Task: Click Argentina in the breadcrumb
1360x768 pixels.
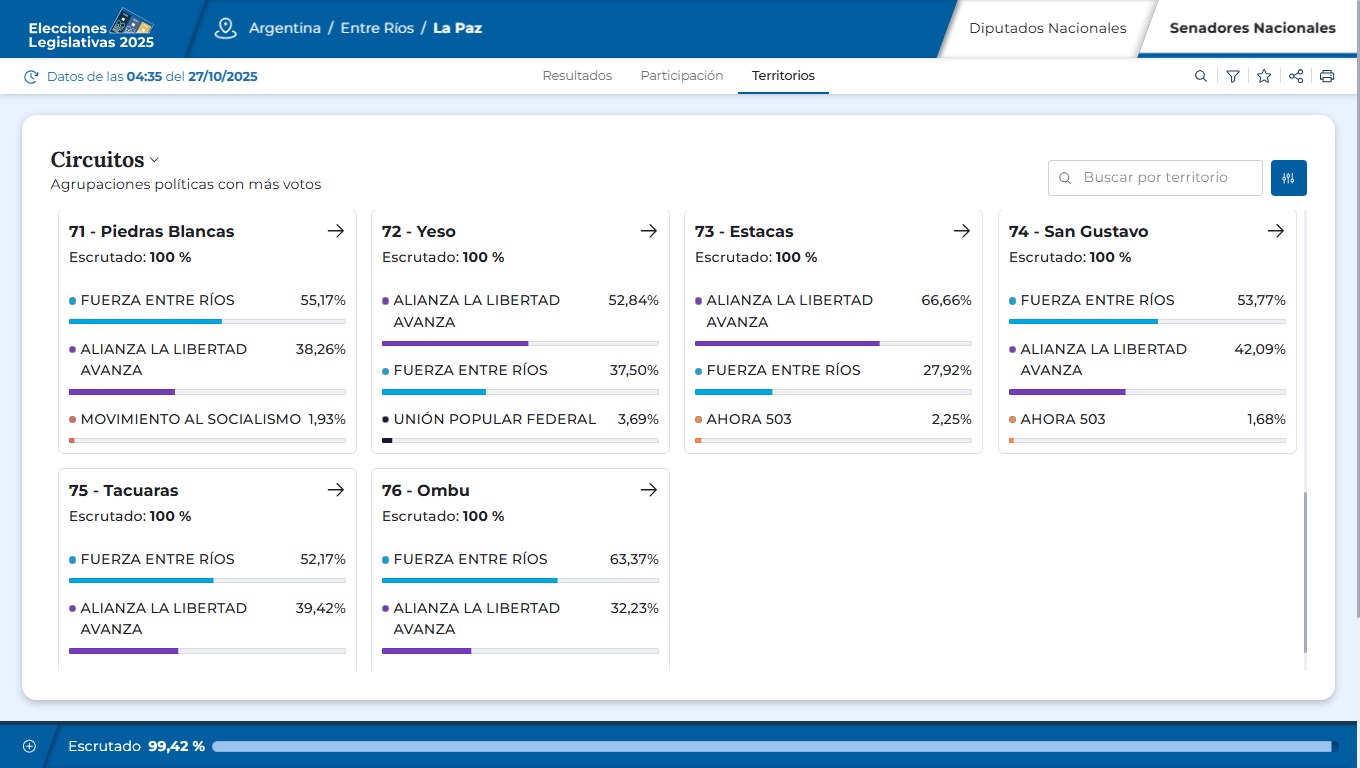Action: (285, 28)
